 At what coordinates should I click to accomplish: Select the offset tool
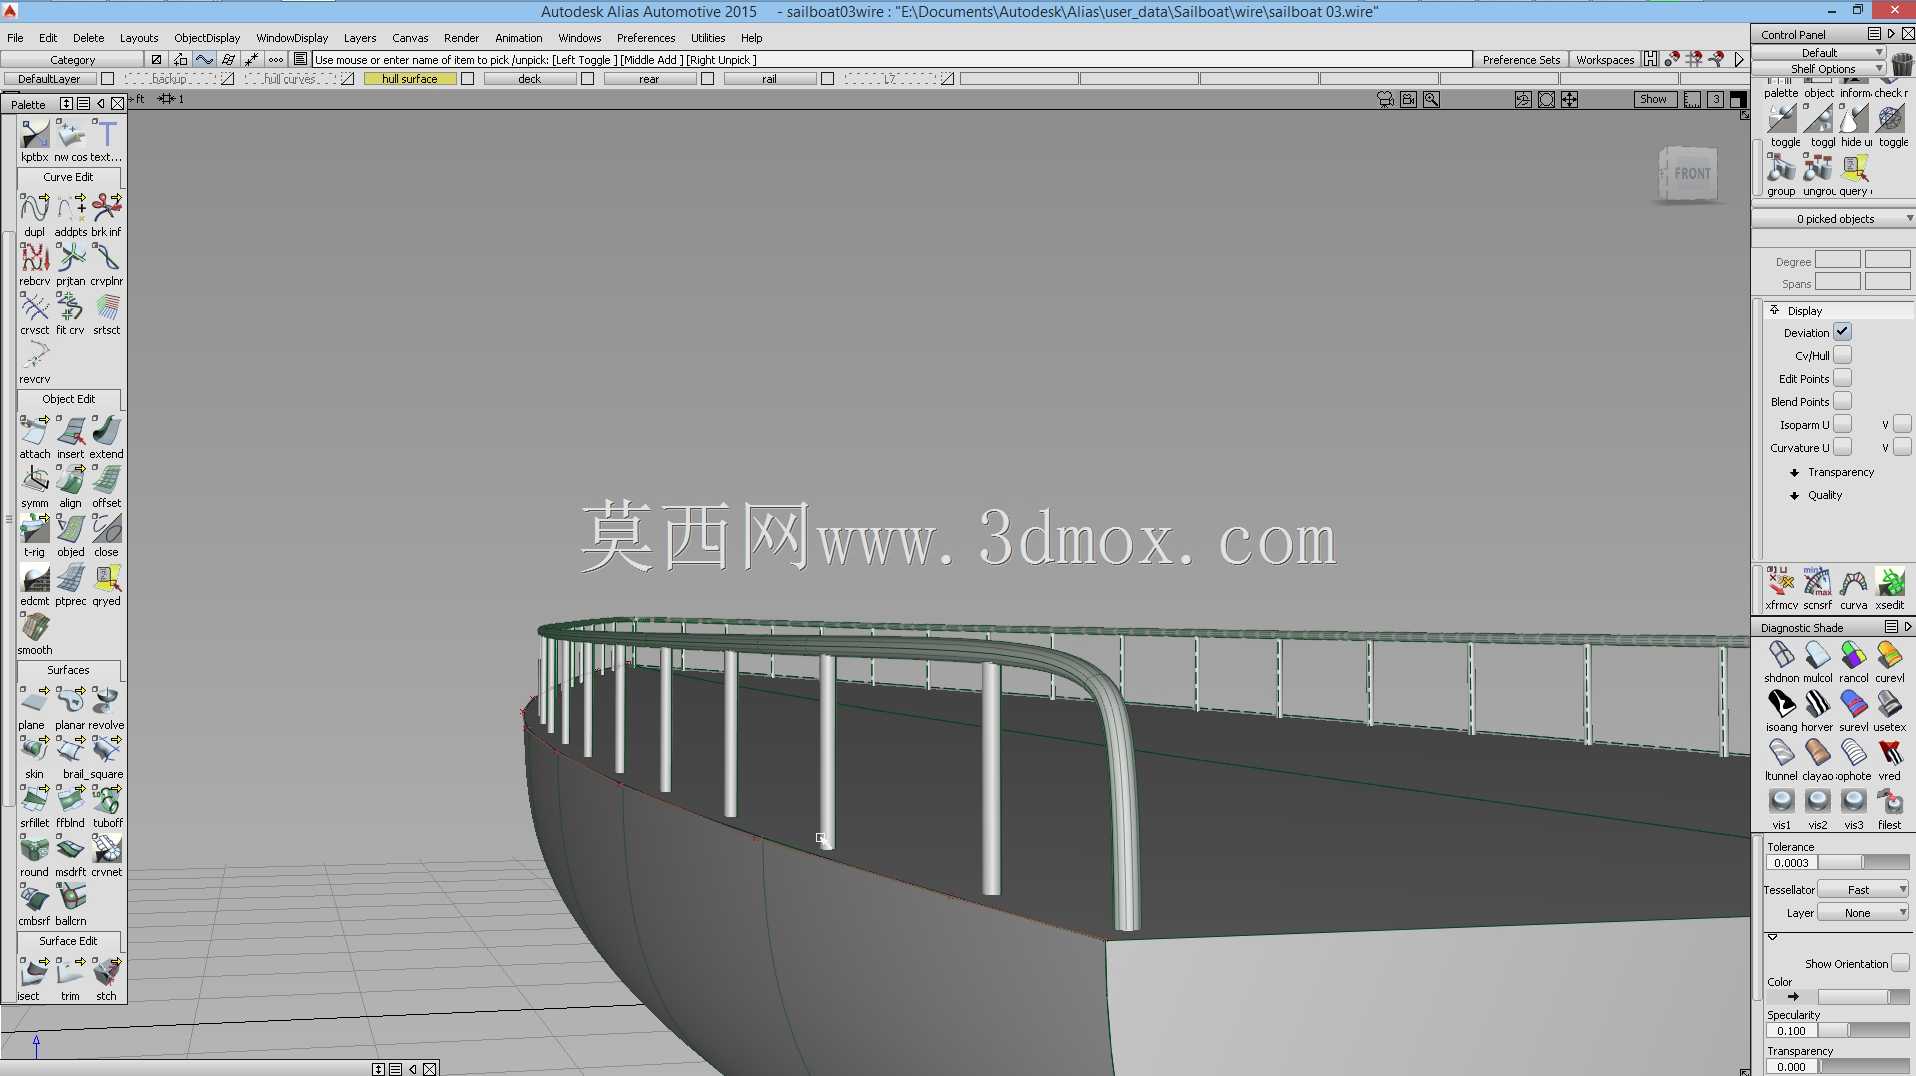tap(106, 480)
